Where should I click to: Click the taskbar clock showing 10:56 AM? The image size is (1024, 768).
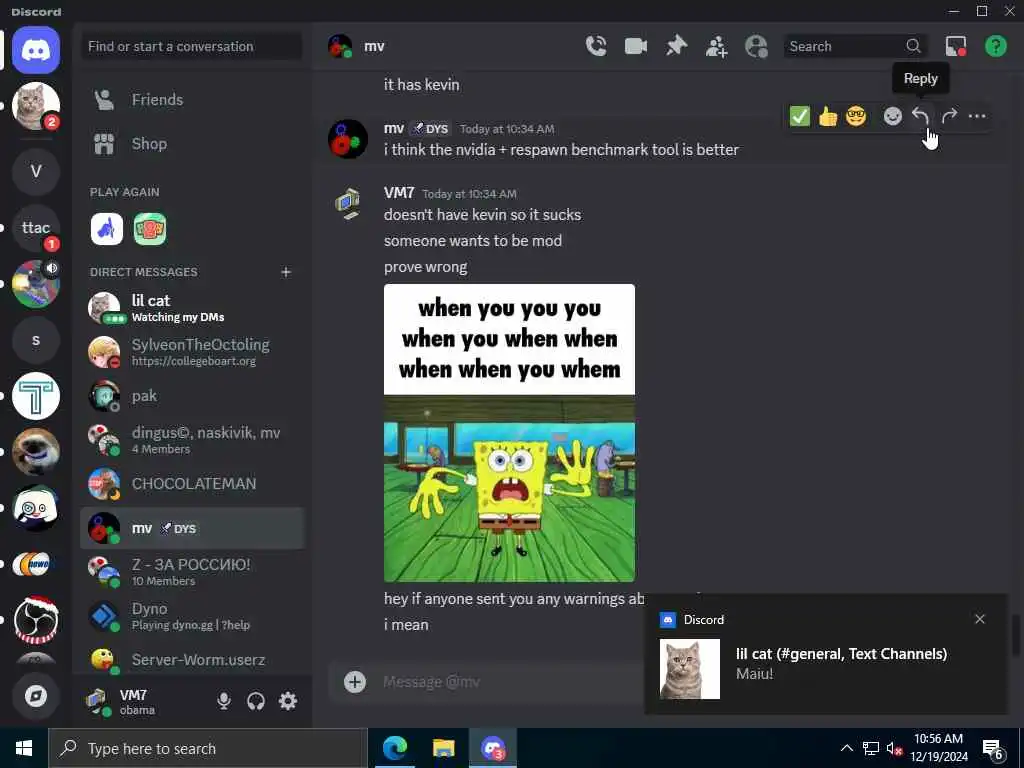[x=938, y=748]
